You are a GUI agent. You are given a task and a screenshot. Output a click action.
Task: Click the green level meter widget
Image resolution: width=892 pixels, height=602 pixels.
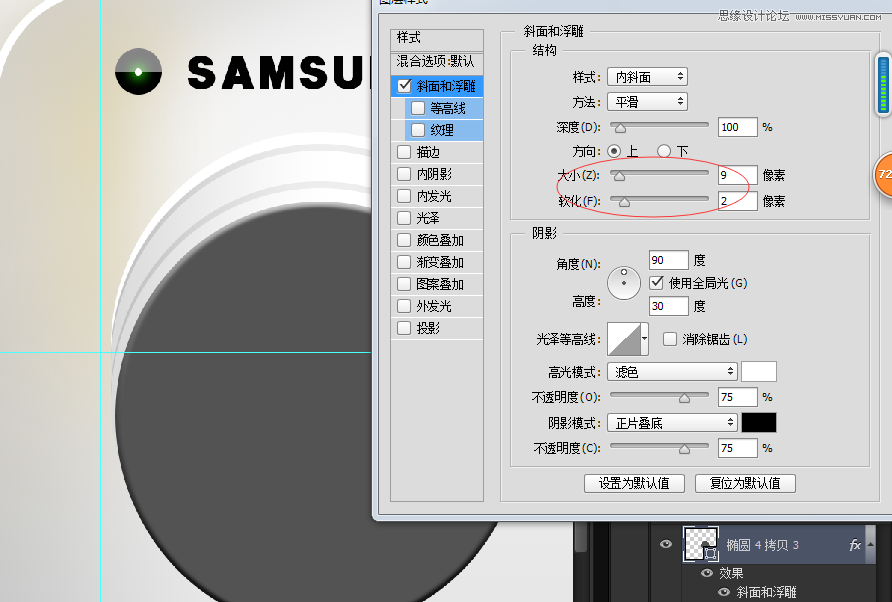click(x=883, y=85)
